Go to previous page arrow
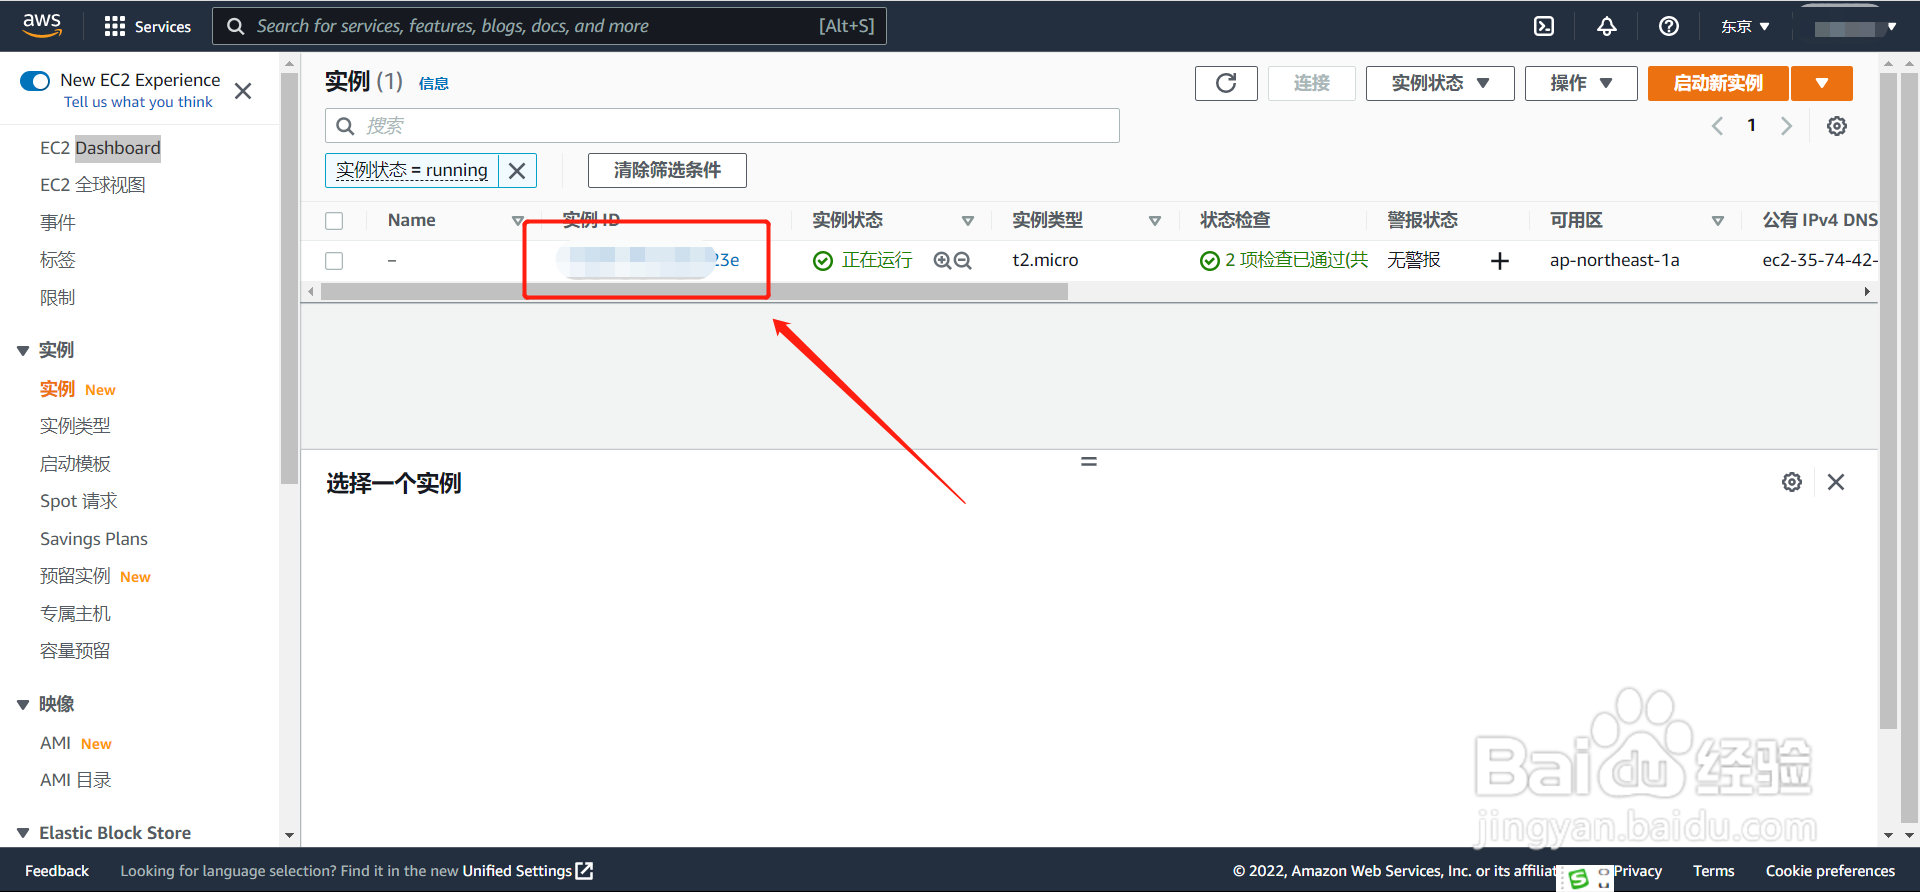Viewport: 1920px width, 892px height. pos(1717,126)
